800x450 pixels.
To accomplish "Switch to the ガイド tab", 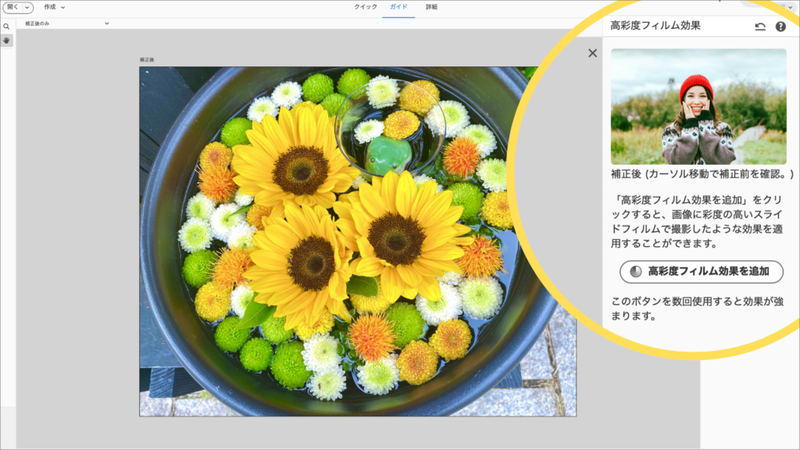I will (x=398, y=7).
